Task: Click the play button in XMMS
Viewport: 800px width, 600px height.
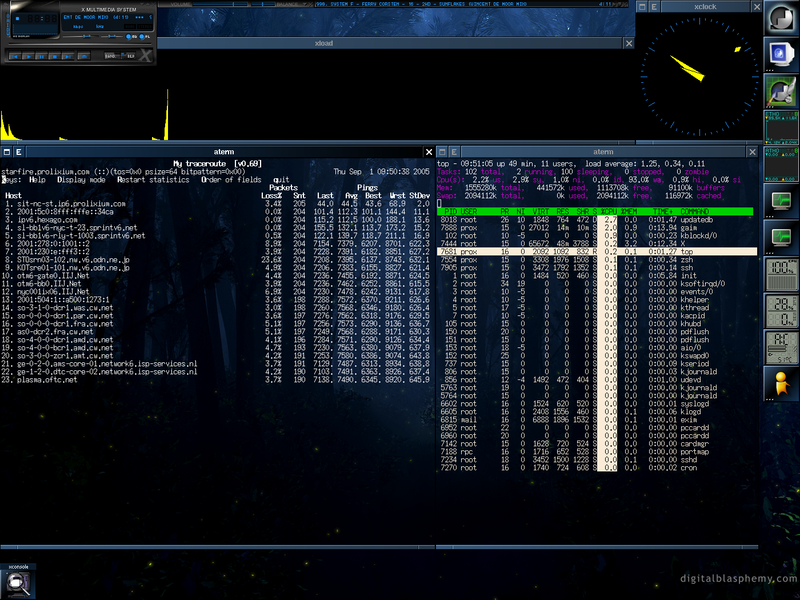Action: (x=28, y=56)
